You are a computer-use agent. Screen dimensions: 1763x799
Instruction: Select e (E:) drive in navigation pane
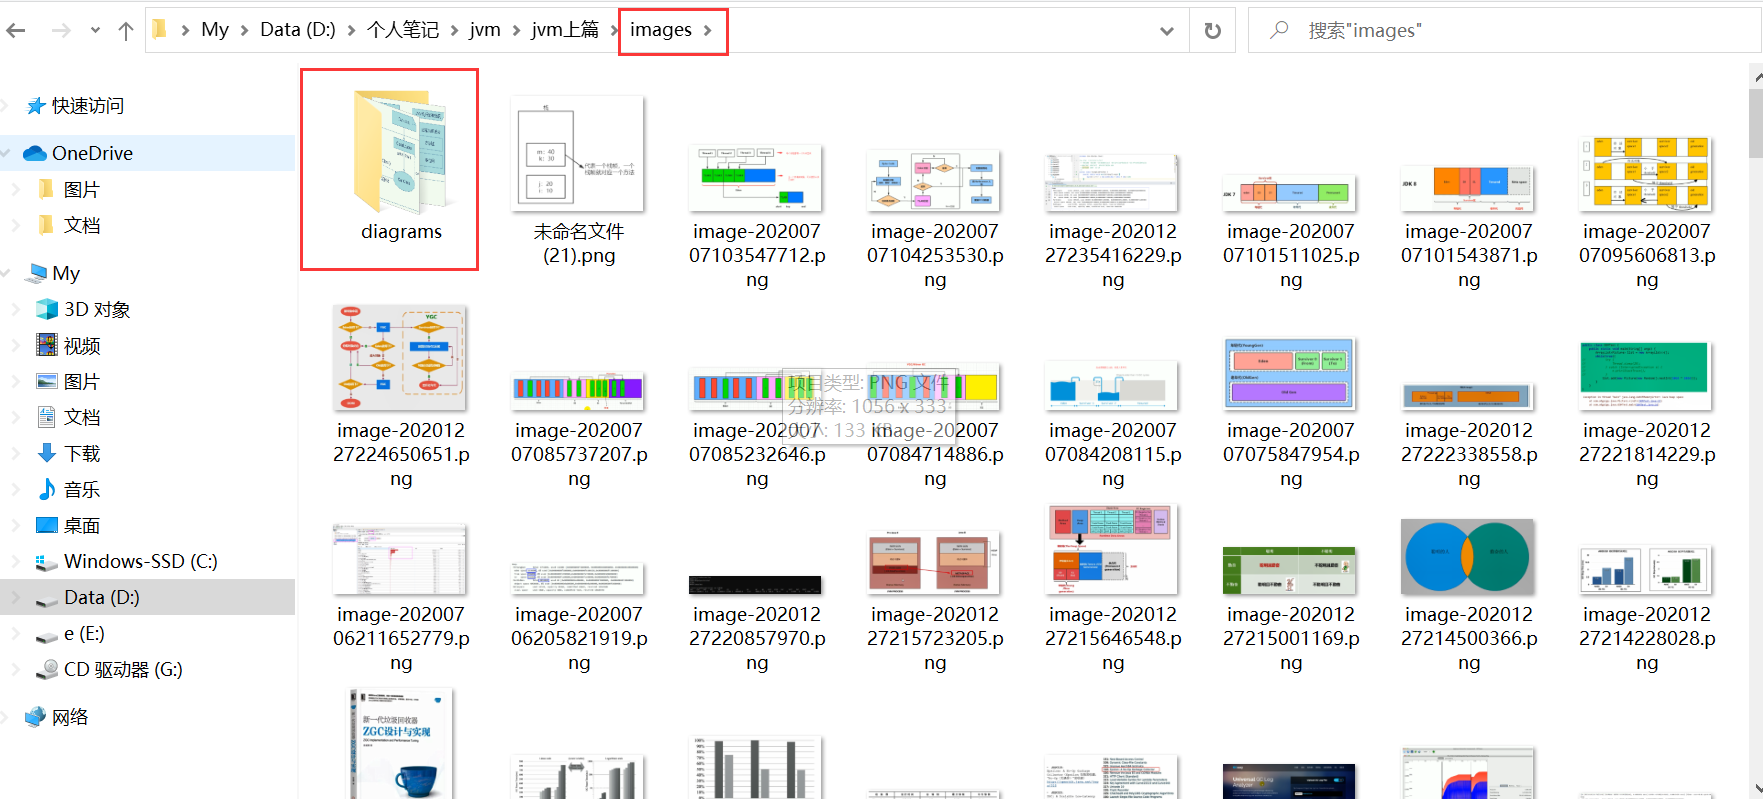tap(84, 634)
